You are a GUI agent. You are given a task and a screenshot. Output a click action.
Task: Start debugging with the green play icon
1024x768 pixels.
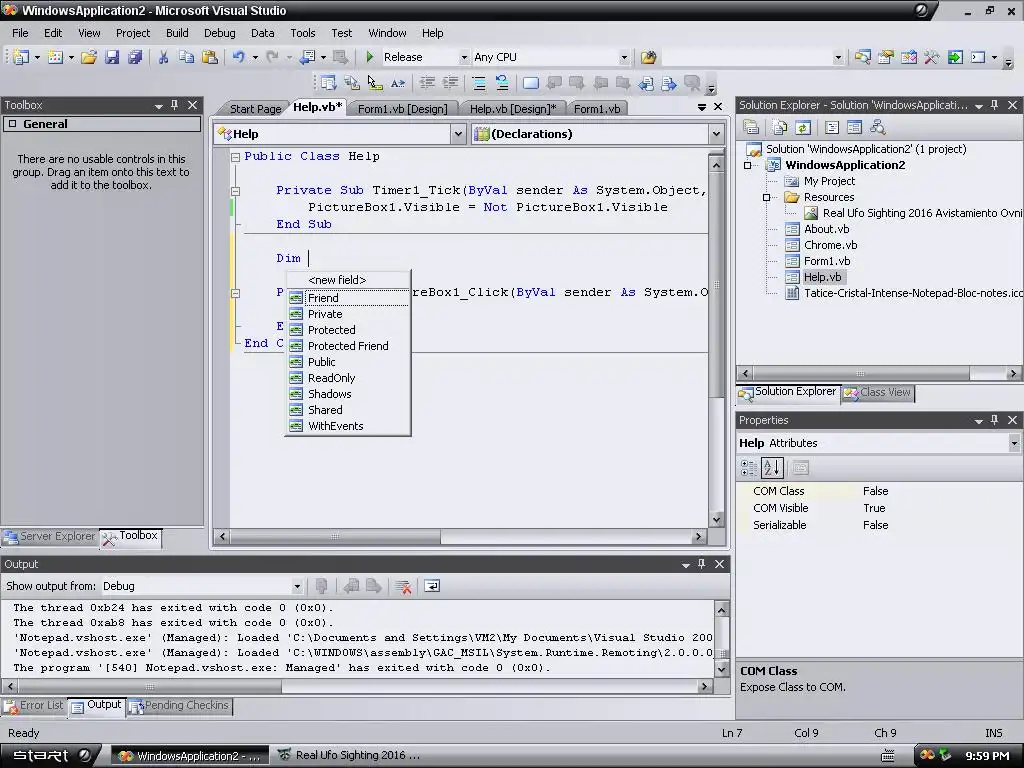[x=370, y=57]
